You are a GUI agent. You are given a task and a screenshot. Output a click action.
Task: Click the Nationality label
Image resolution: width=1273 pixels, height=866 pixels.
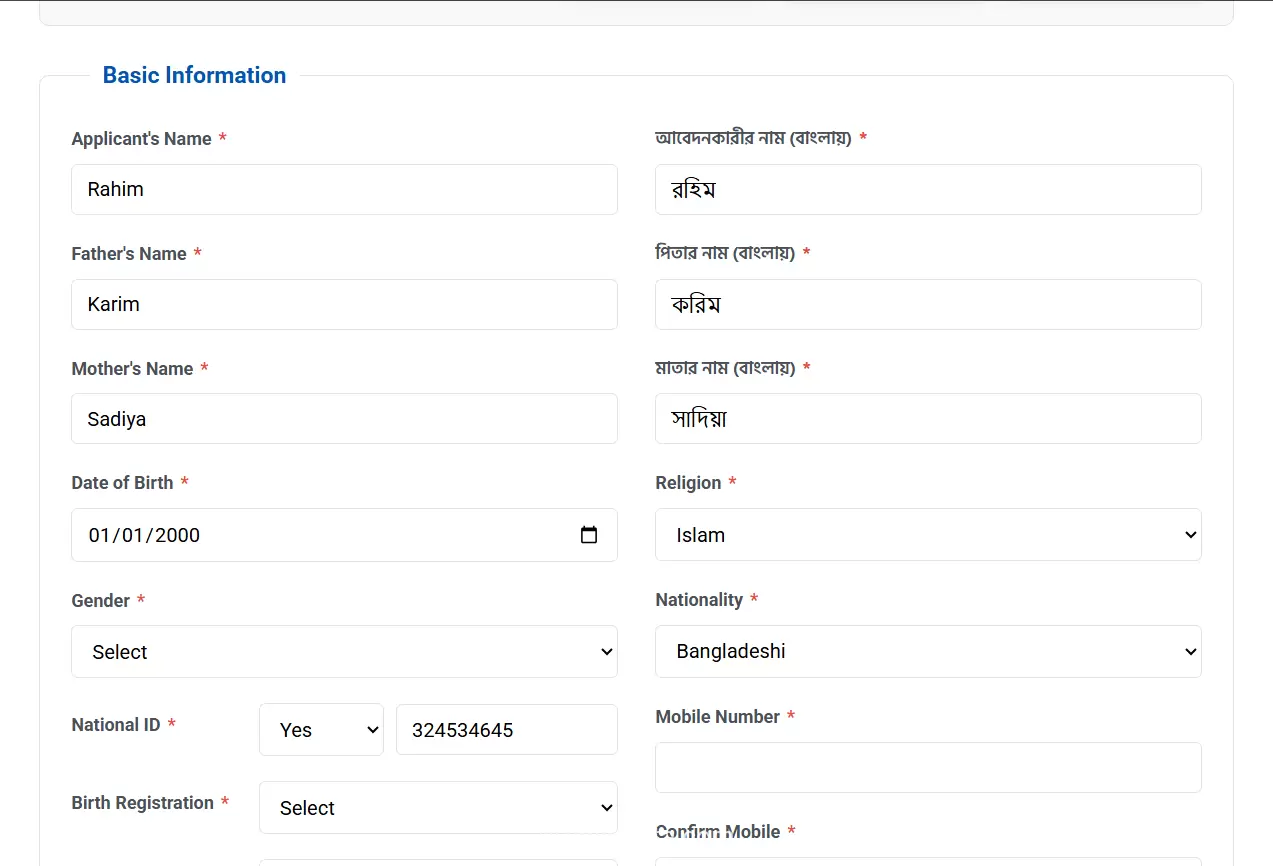pos(699,600)
